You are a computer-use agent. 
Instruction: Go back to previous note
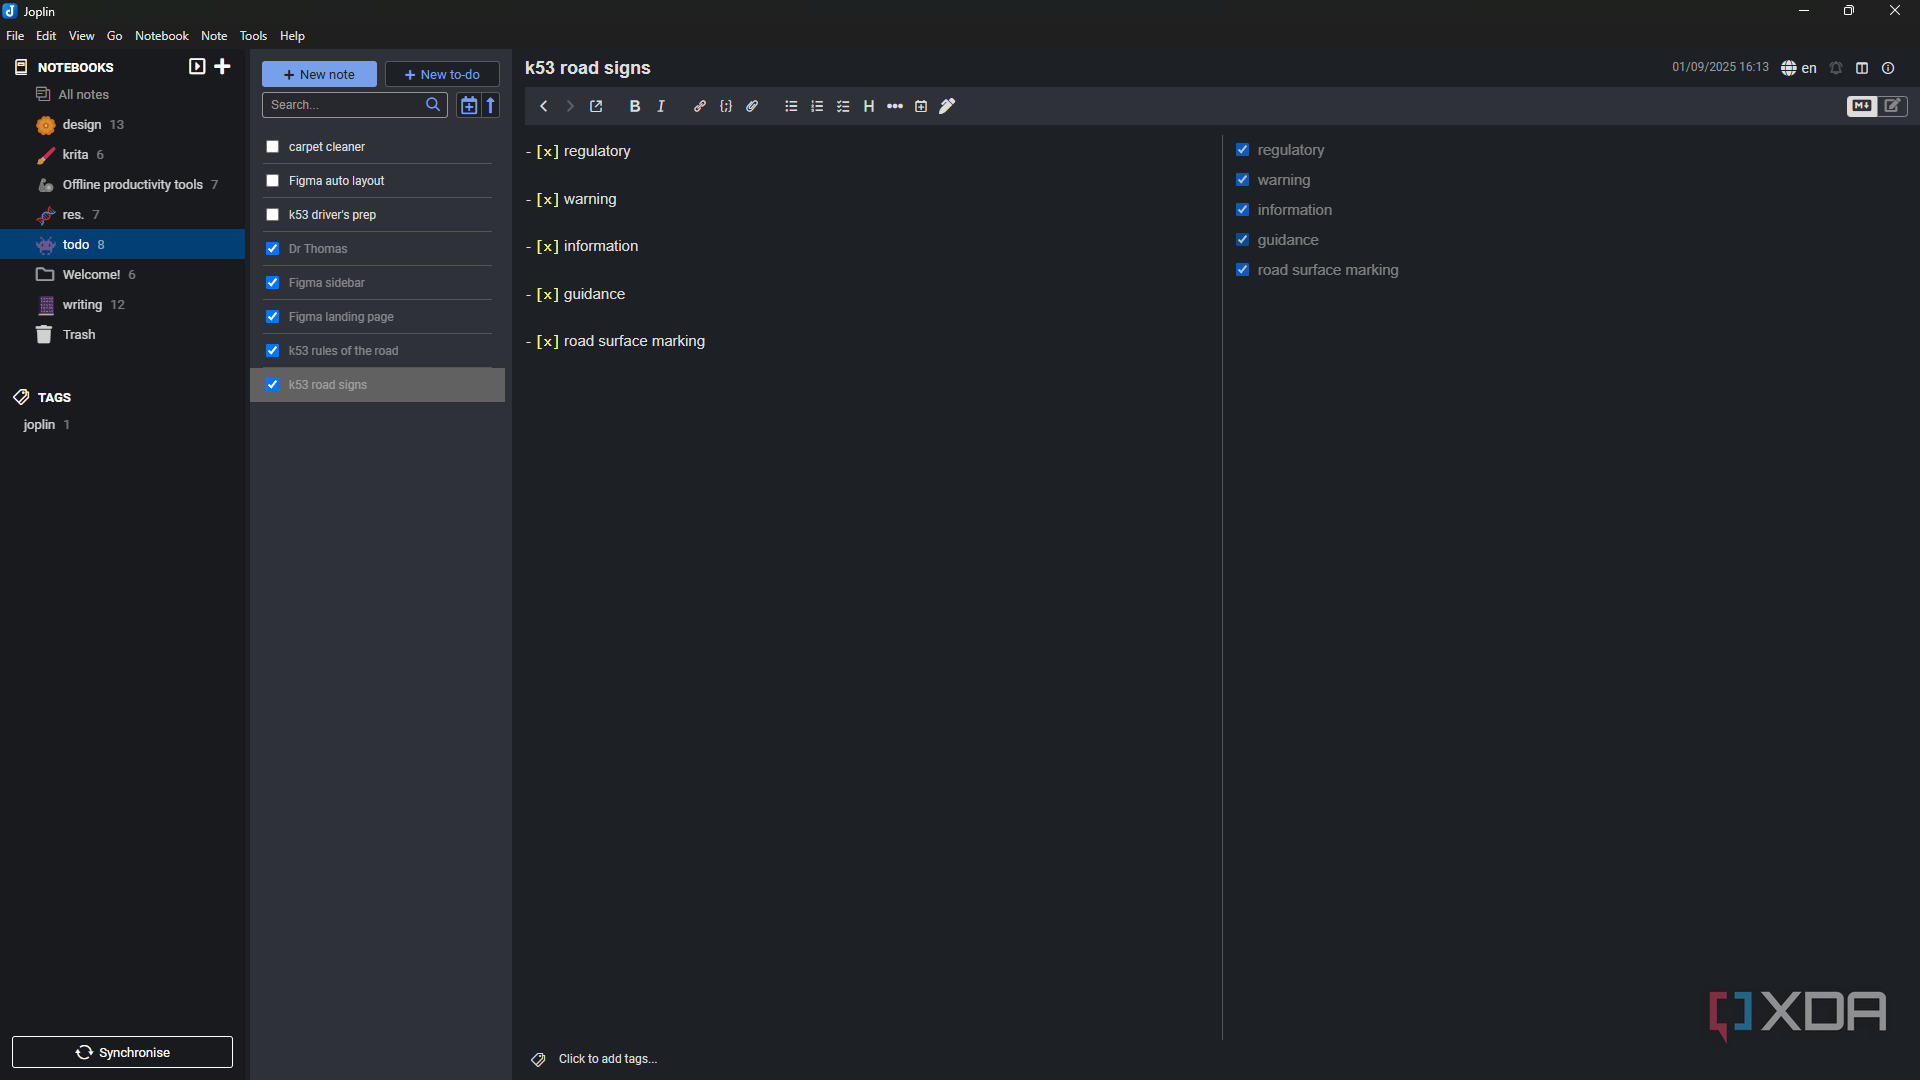pyautogui.click(x=543, y=106)
